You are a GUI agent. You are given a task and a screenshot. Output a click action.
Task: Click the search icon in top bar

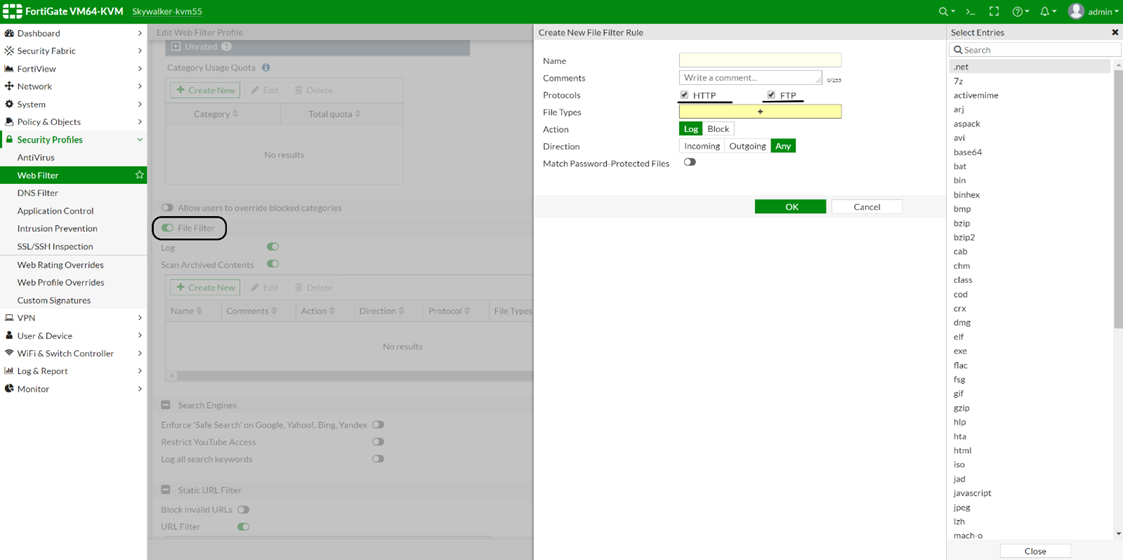tap(943, 11)
